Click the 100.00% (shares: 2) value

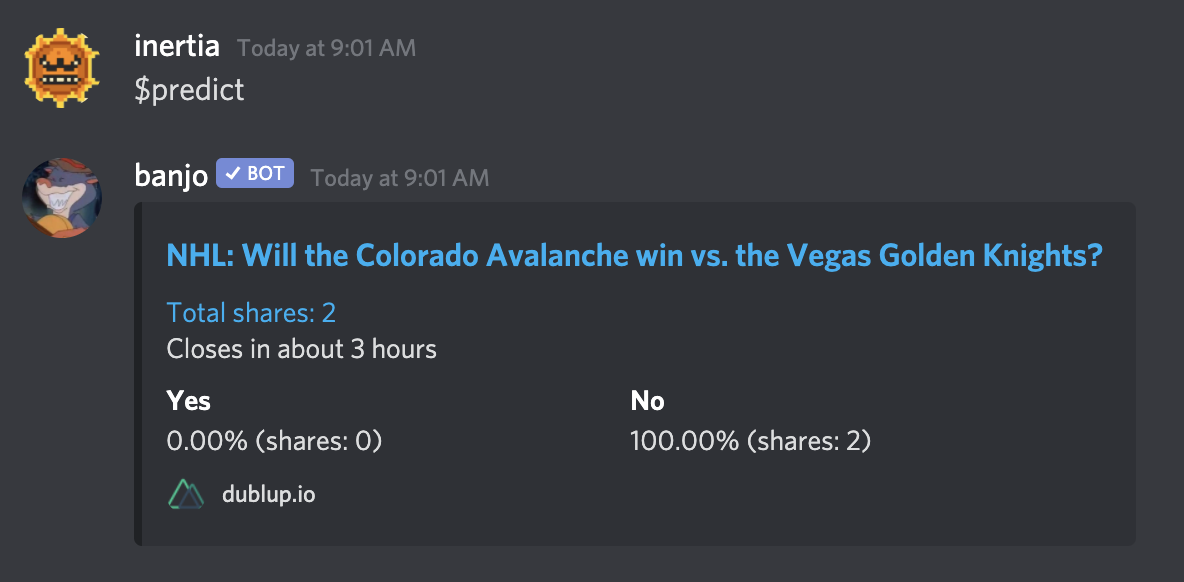pos(750,440)
